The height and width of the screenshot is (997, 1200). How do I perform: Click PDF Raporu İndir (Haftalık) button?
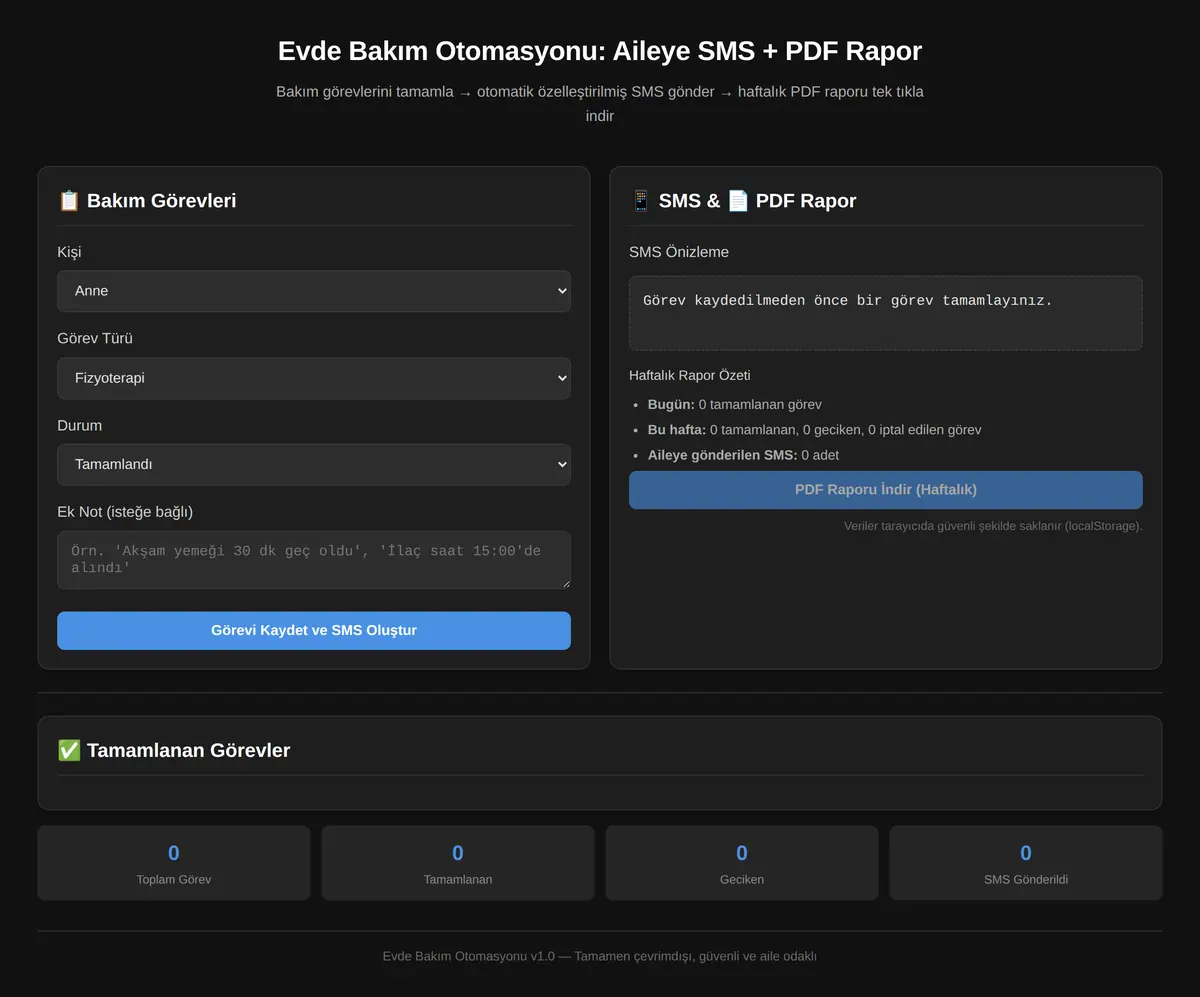point(886,490)
